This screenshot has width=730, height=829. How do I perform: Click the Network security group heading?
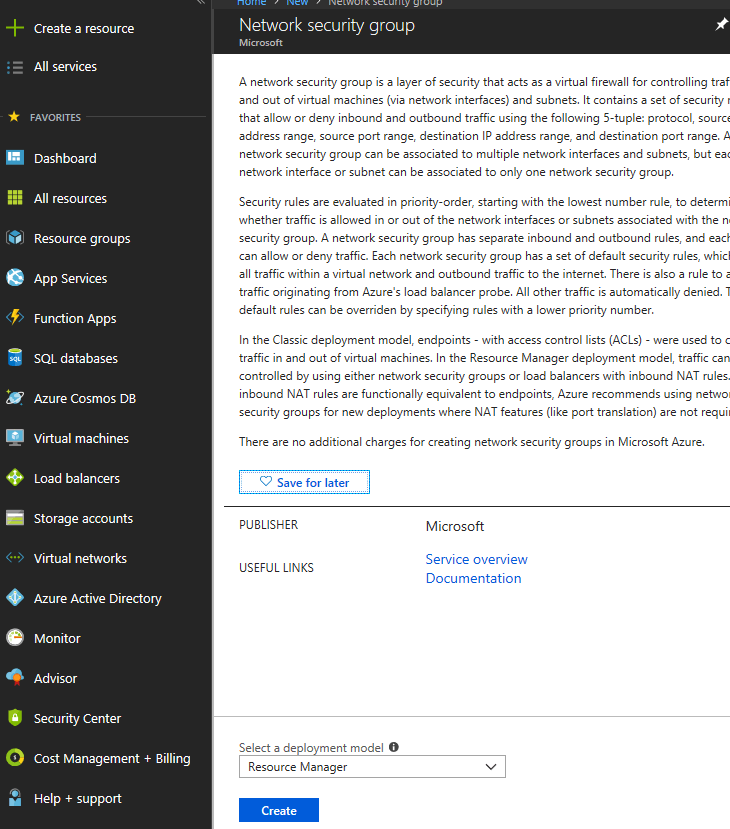pyautogui.click(x=327, y=25)
